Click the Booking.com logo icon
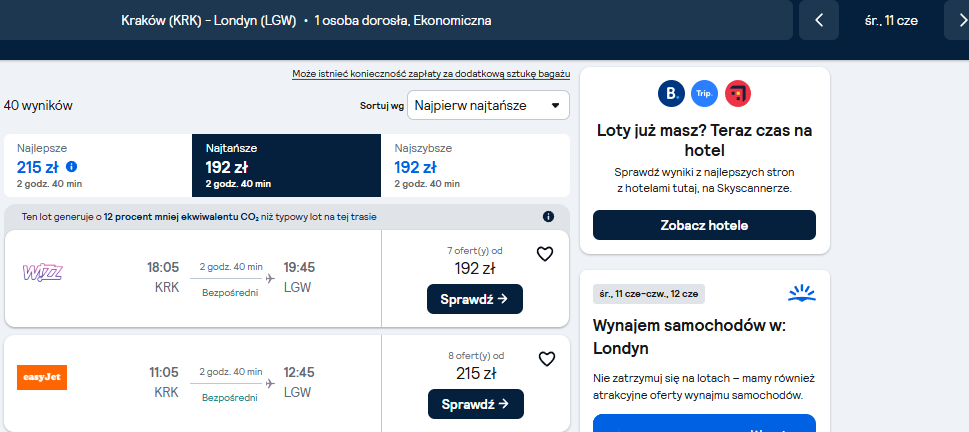This screenshot has width=969, height=432. tap(671, 94)
